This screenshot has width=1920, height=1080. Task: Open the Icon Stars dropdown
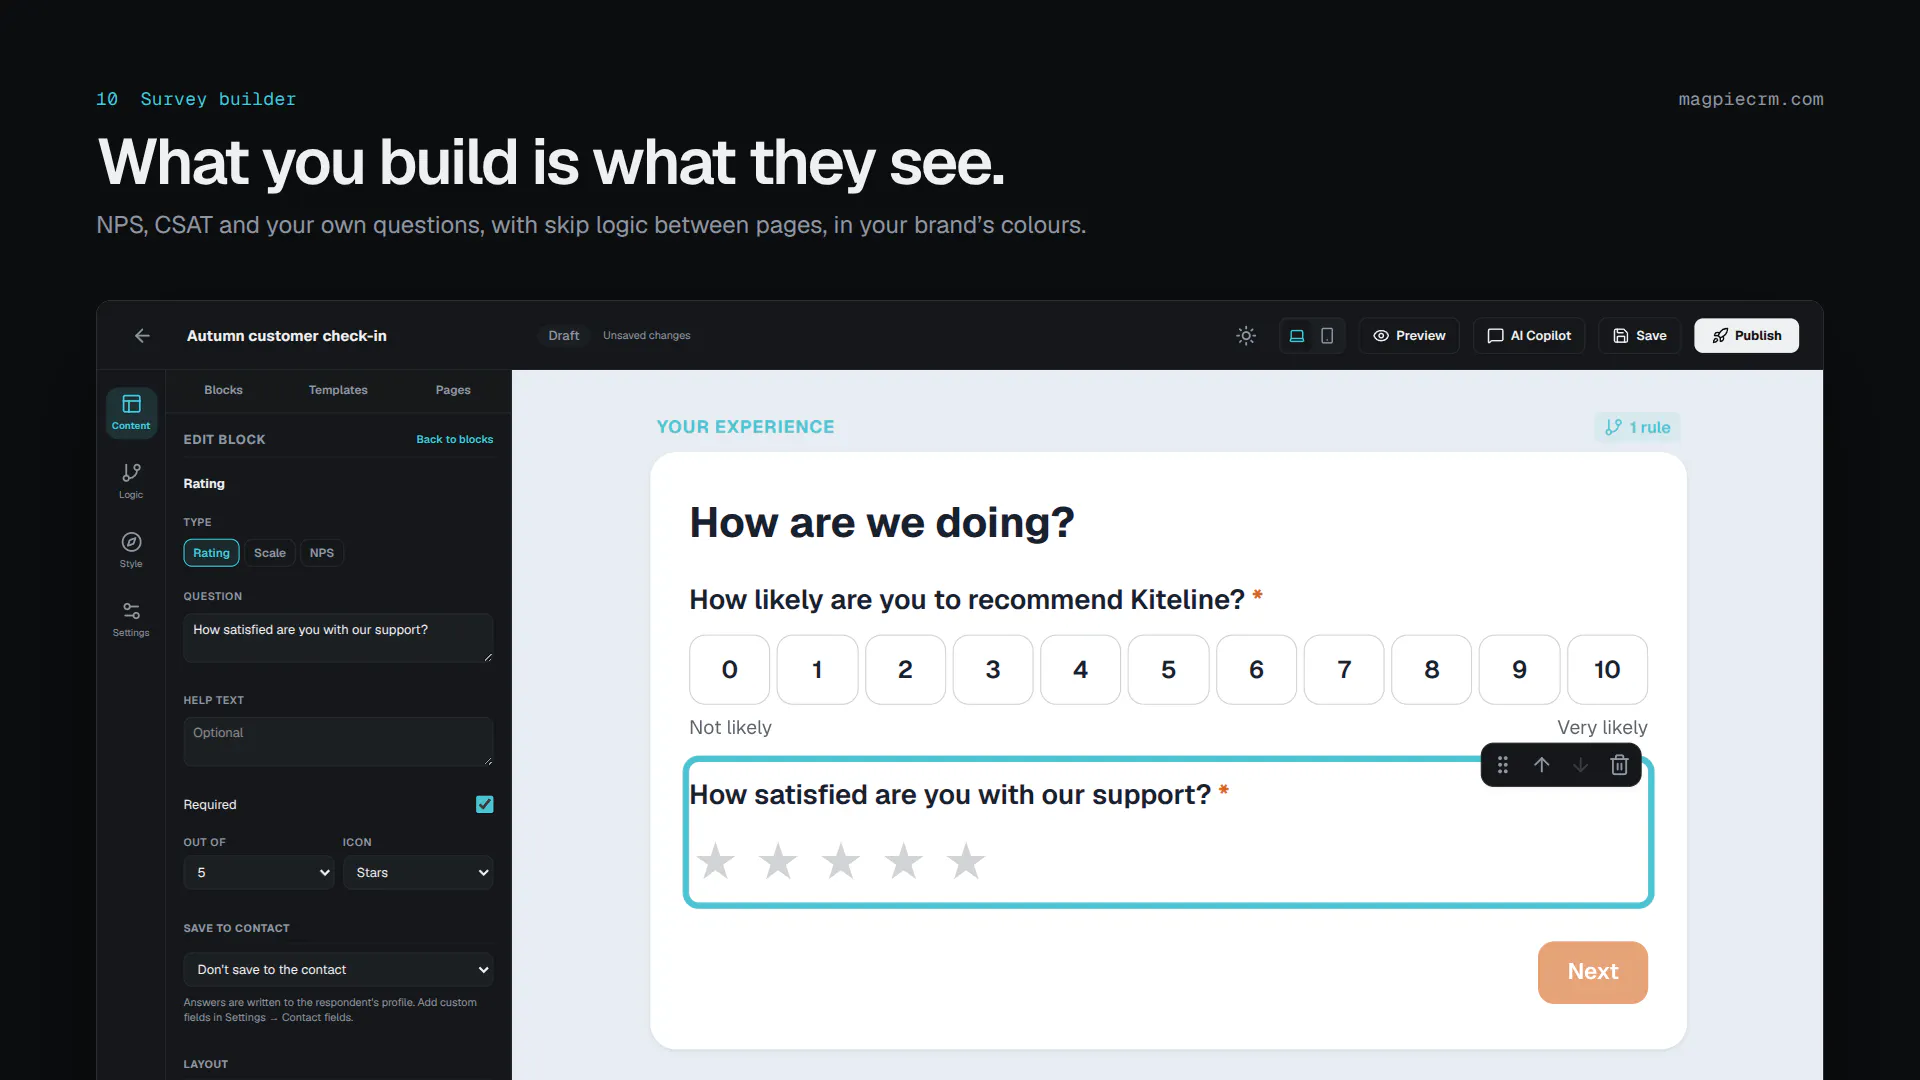pyautogui.click(x=418, y=872)
